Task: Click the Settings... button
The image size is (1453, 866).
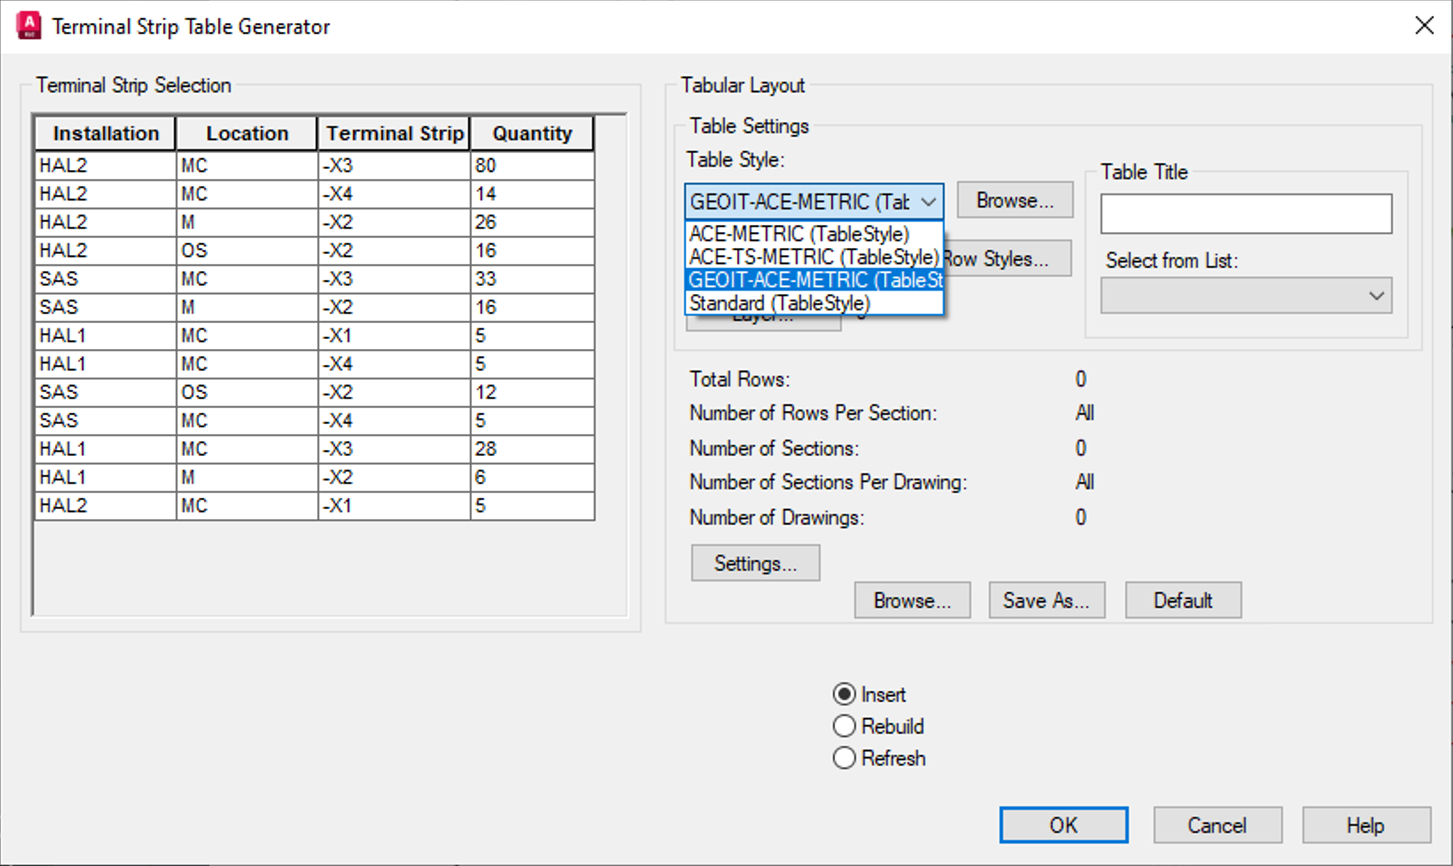Action: pos(755,564)
